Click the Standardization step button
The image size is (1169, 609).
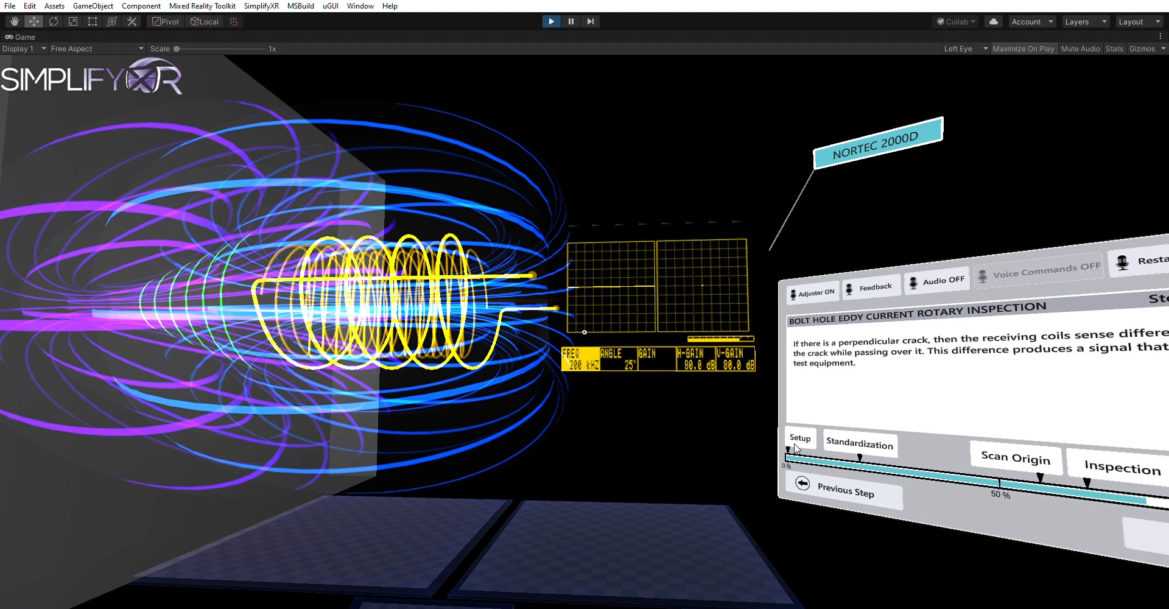(x=859, y=444)
